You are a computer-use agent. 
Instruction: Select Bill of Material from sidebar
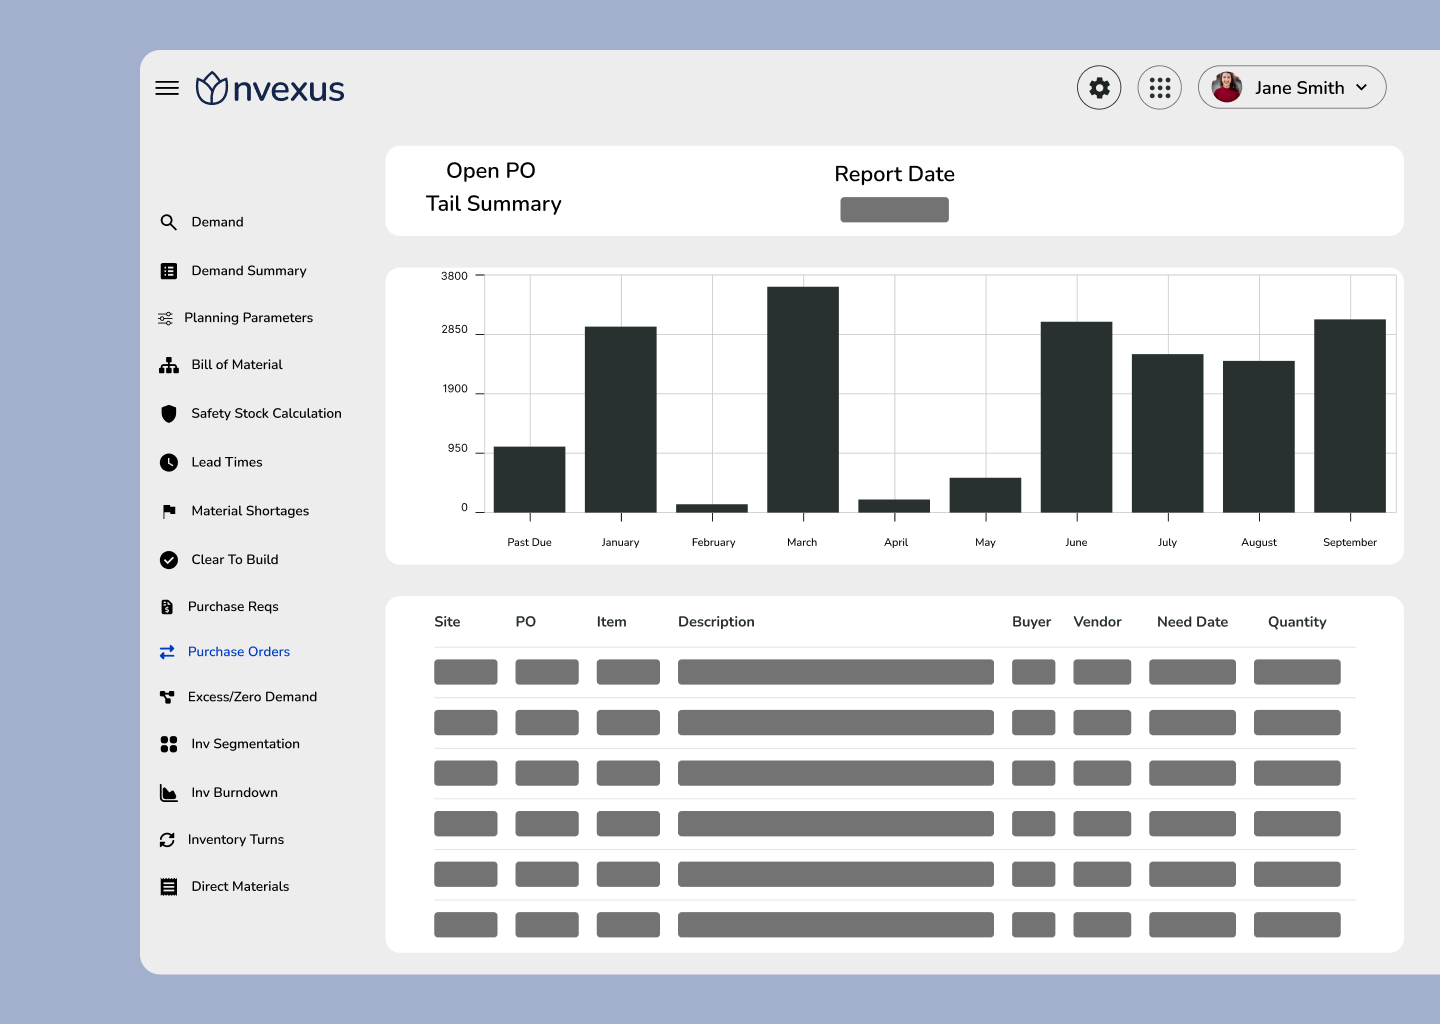click(237, 365)
